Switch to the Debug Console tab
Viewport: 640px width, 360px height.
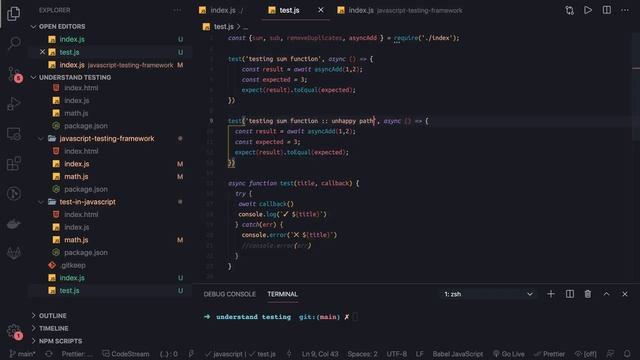pyautogui.click(x=229, y=294)
